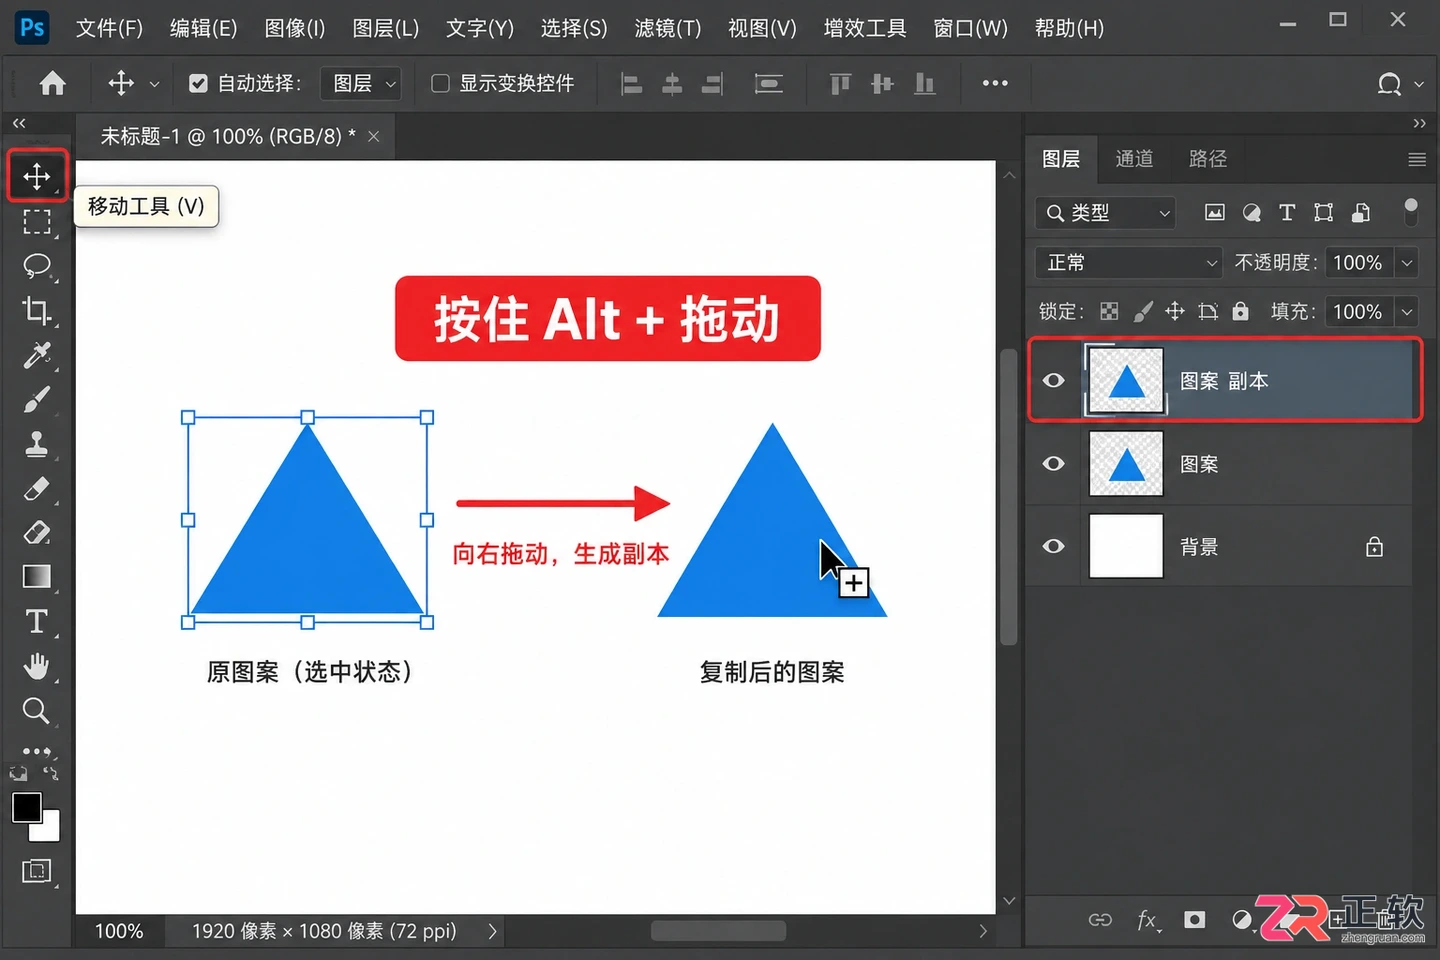Activate the Crop tool
1440x960 pixels.
pos(37,310)
